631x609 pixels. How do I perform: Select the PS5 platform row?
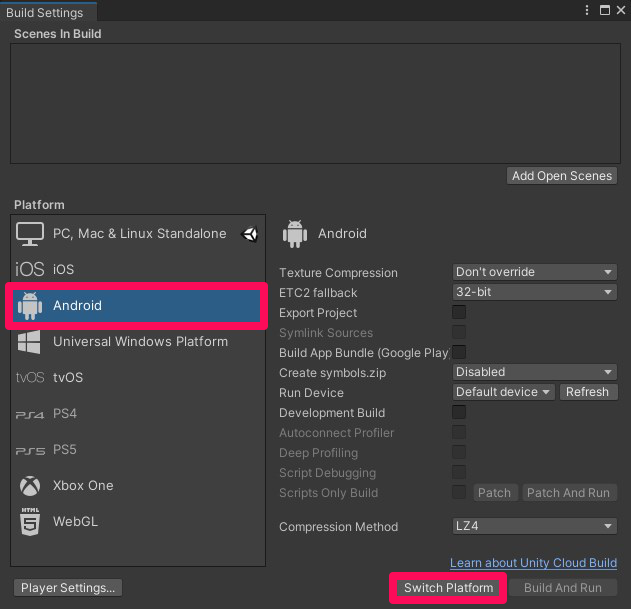[138, 450]
